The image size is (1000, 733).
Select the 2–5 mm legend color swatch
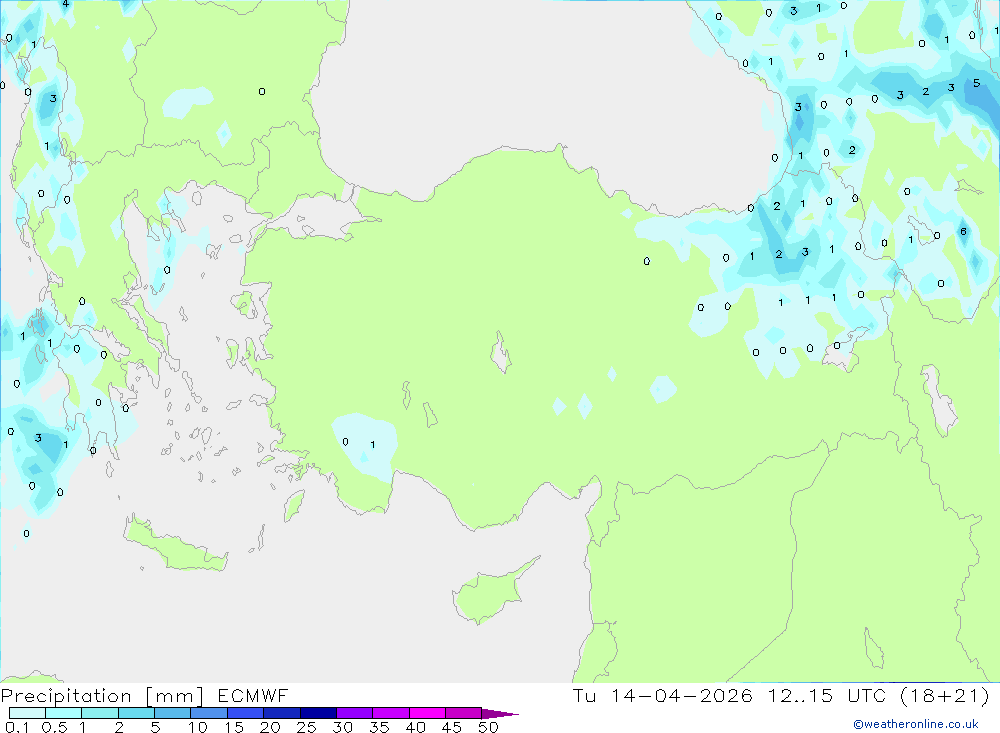(136, 713)
